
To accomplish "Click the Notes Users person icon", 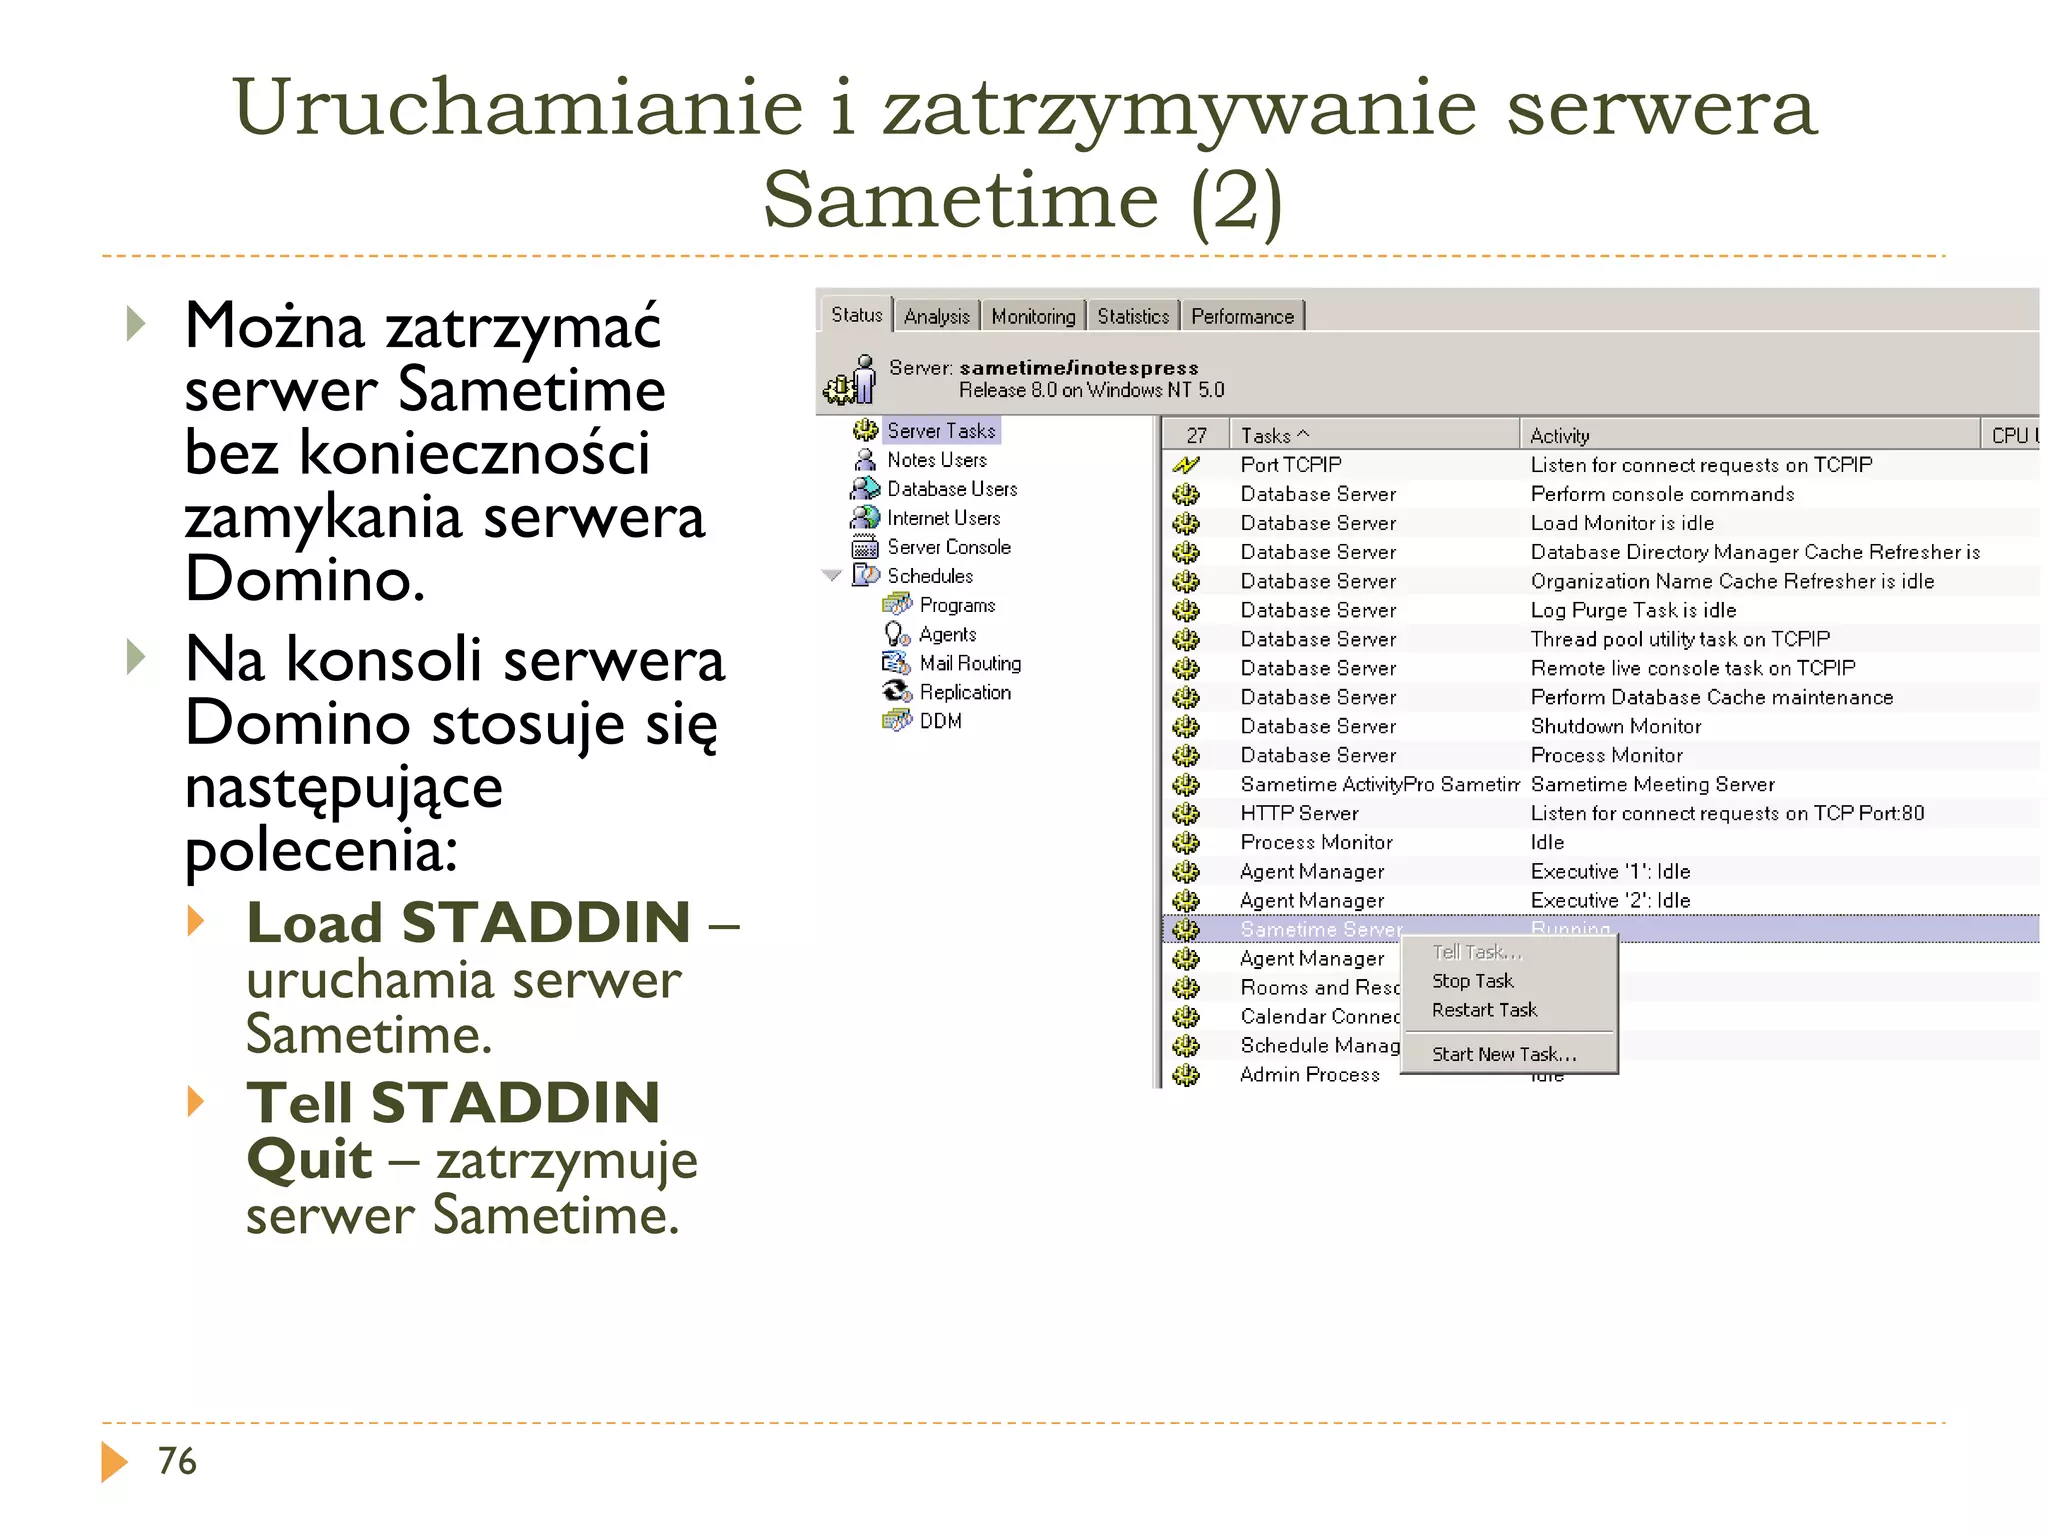I will (865, 459).
